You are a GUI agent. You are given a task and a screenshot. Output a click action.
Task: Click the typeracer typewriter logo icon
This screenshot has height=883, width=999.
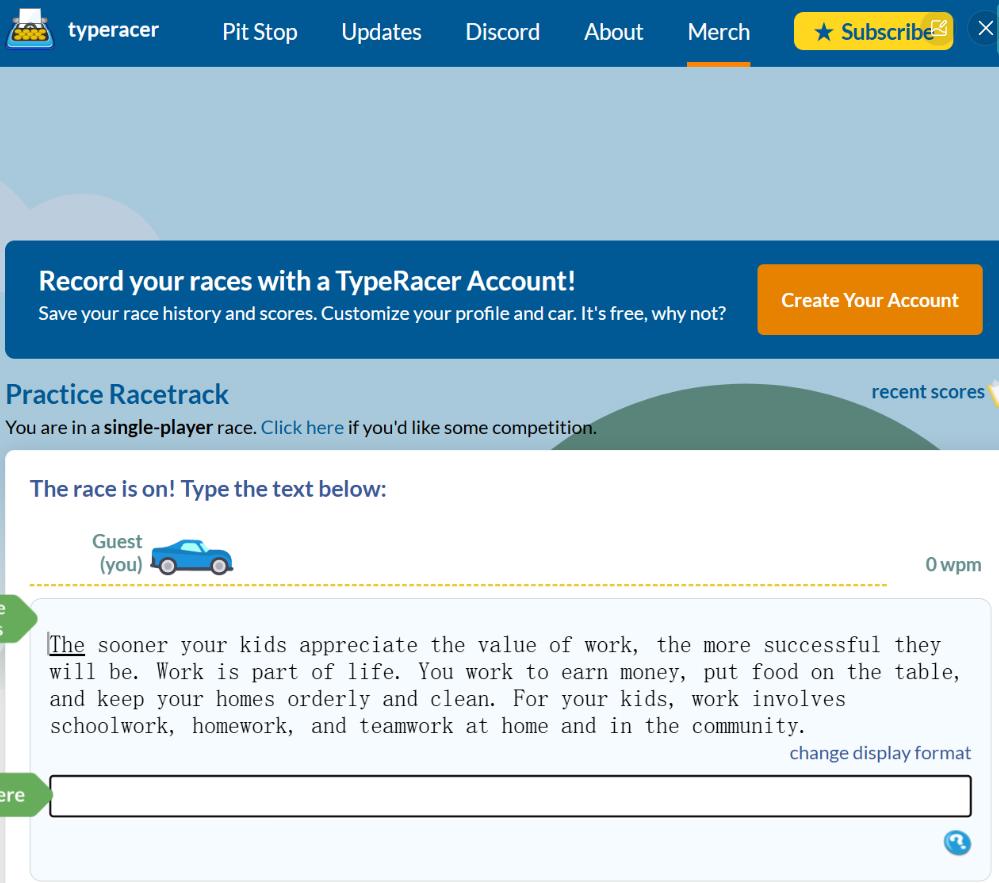tap(30, 30)
